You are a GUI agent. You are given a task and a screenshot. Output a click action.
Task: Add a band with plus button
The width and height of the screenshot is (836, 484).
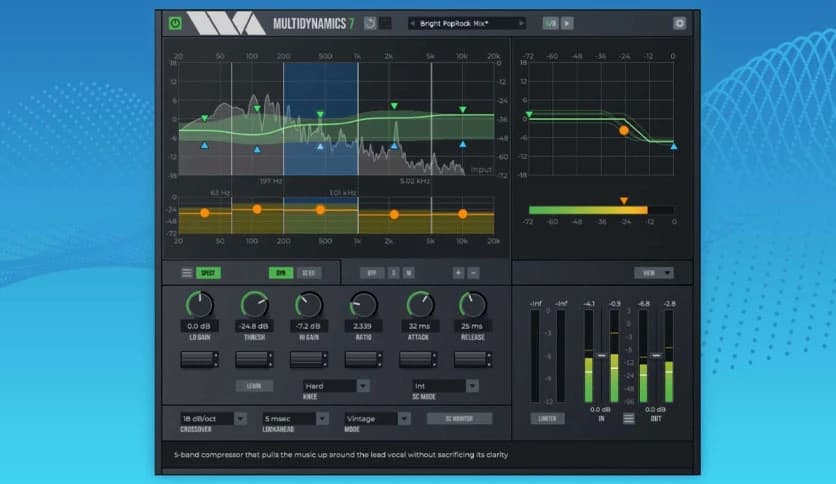click(x=458, y=273)
